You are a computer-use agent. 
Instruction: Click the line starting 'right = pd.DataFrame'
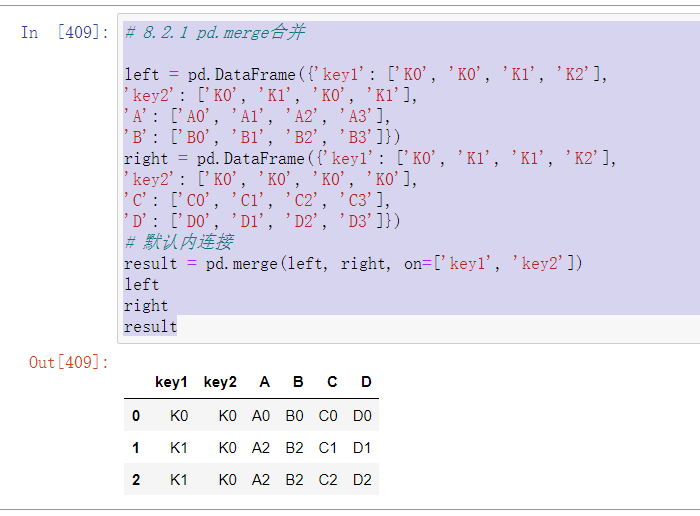370,158
